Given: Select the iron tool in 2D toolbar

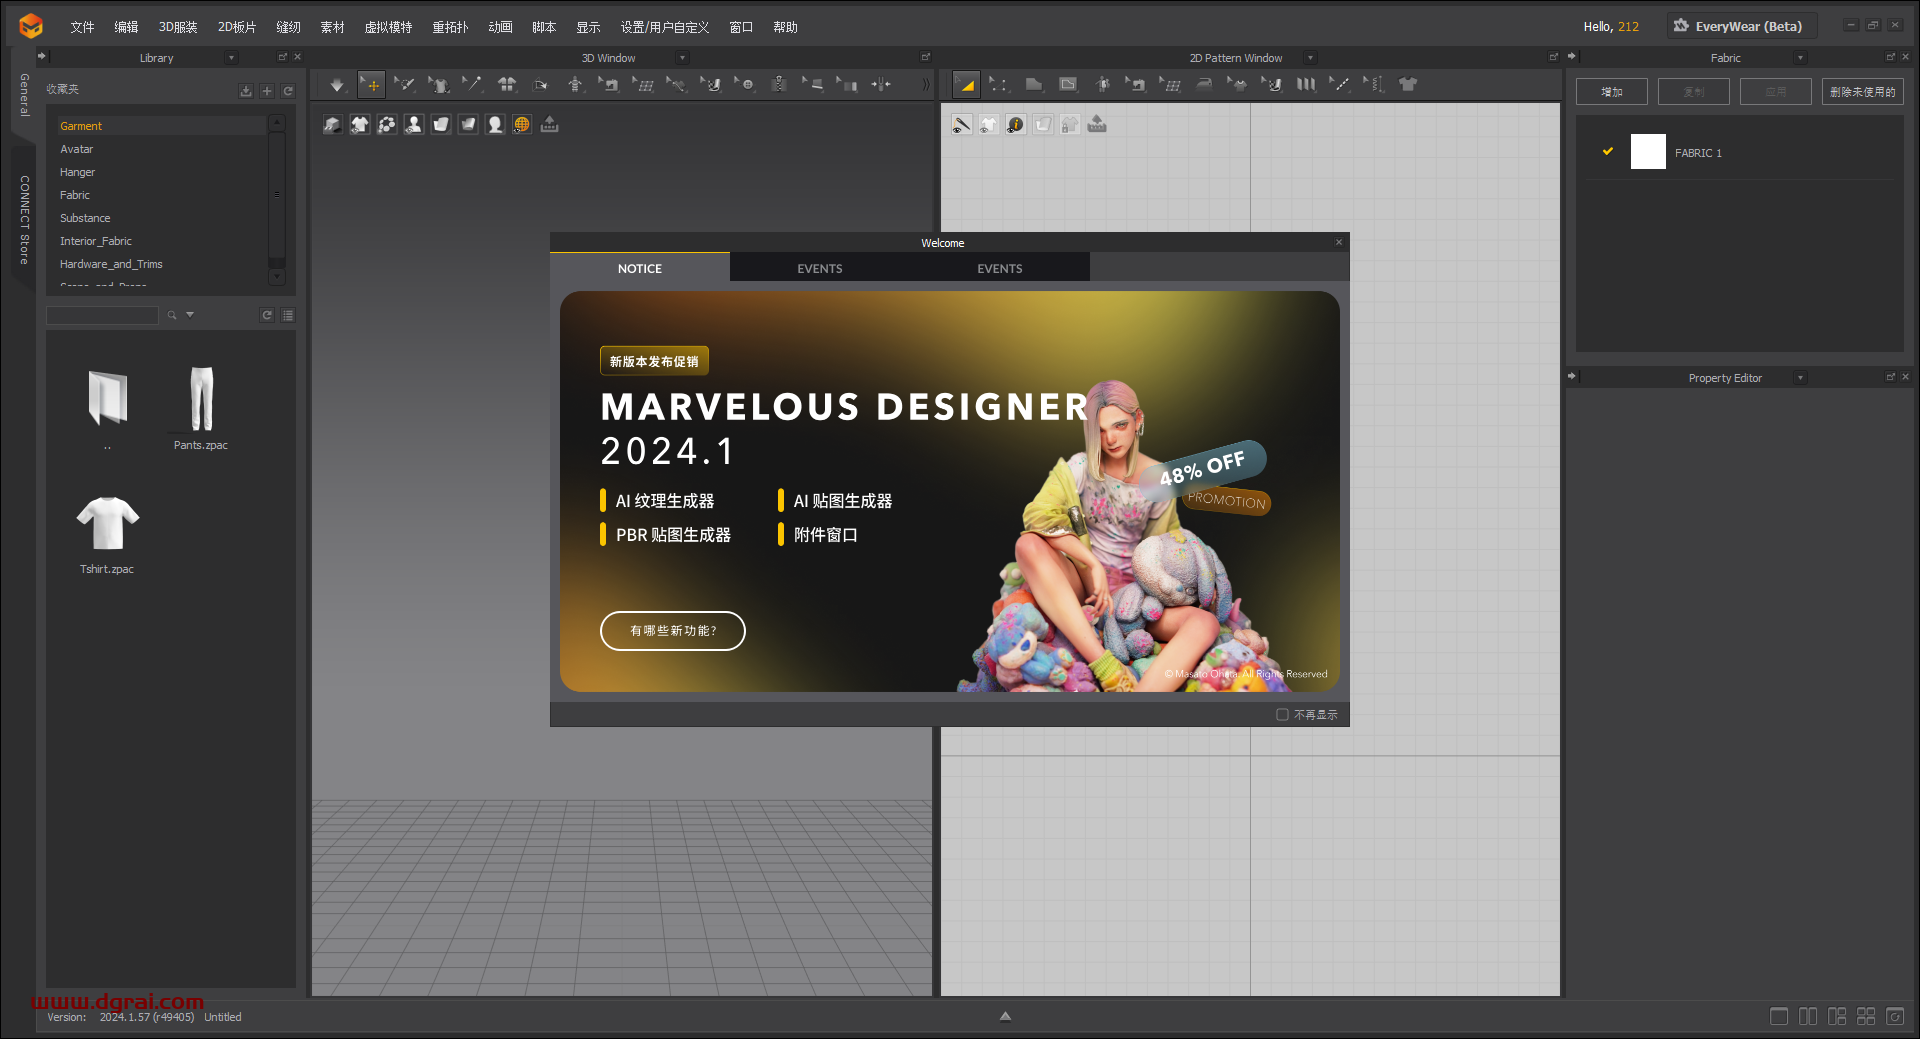Looking at the screenshot, I should point(1204,85).
